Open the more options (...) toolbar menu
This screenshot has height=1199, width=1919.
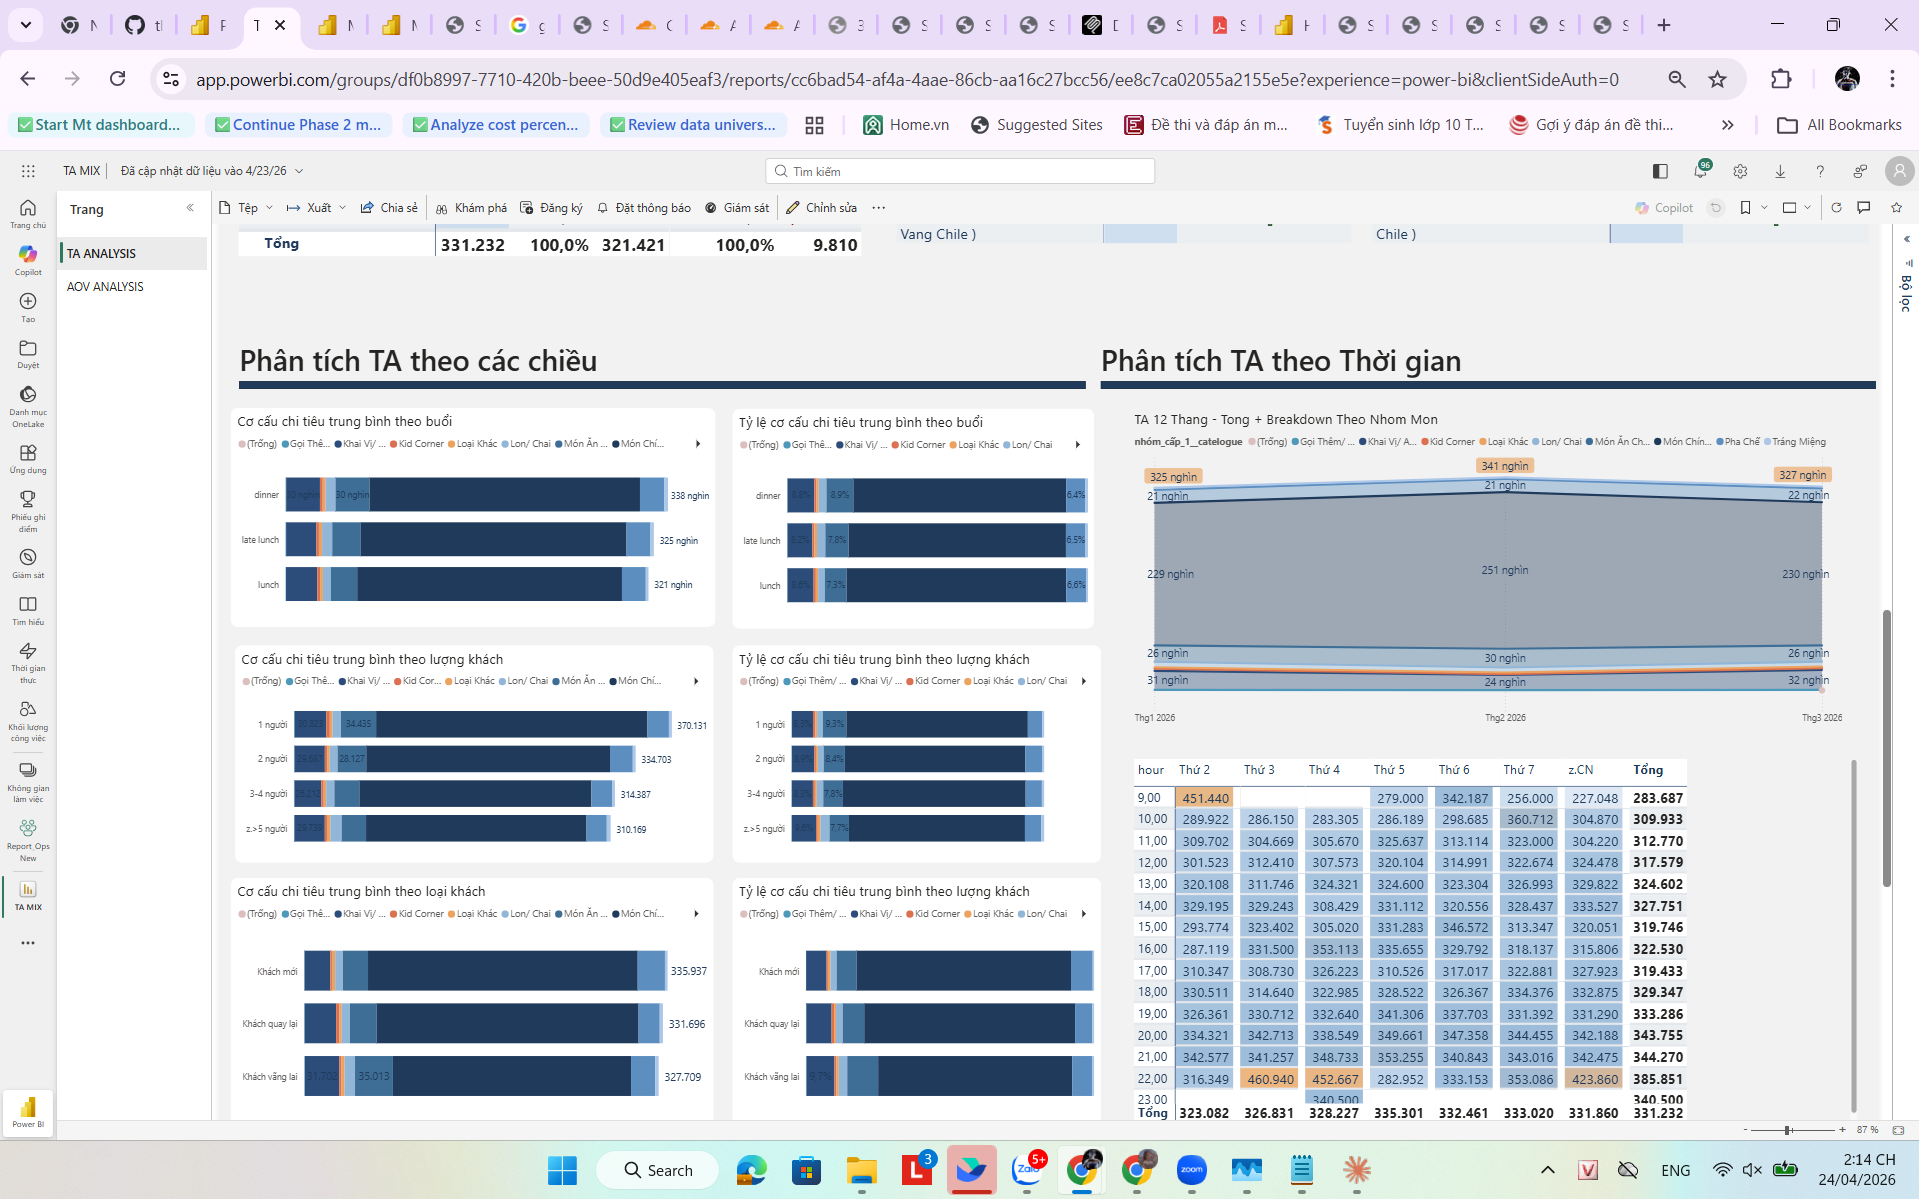click(878, 207)
